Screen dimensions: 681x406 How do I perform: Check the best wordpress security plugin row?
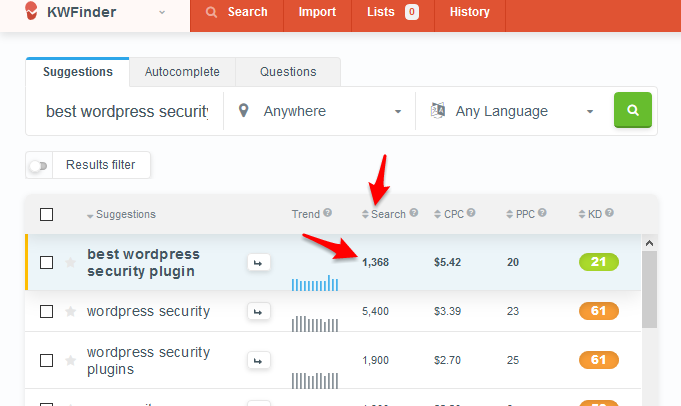tap(46, 262)
